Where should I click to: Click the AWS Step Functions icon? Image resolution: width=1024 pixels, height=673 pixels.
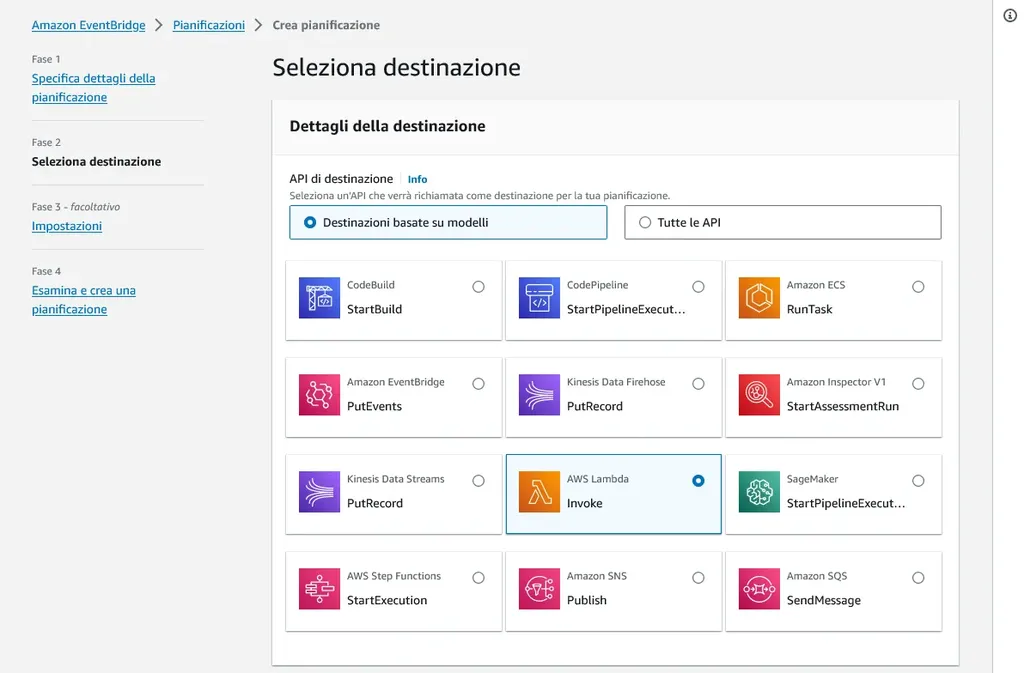[x=319, y=589]
